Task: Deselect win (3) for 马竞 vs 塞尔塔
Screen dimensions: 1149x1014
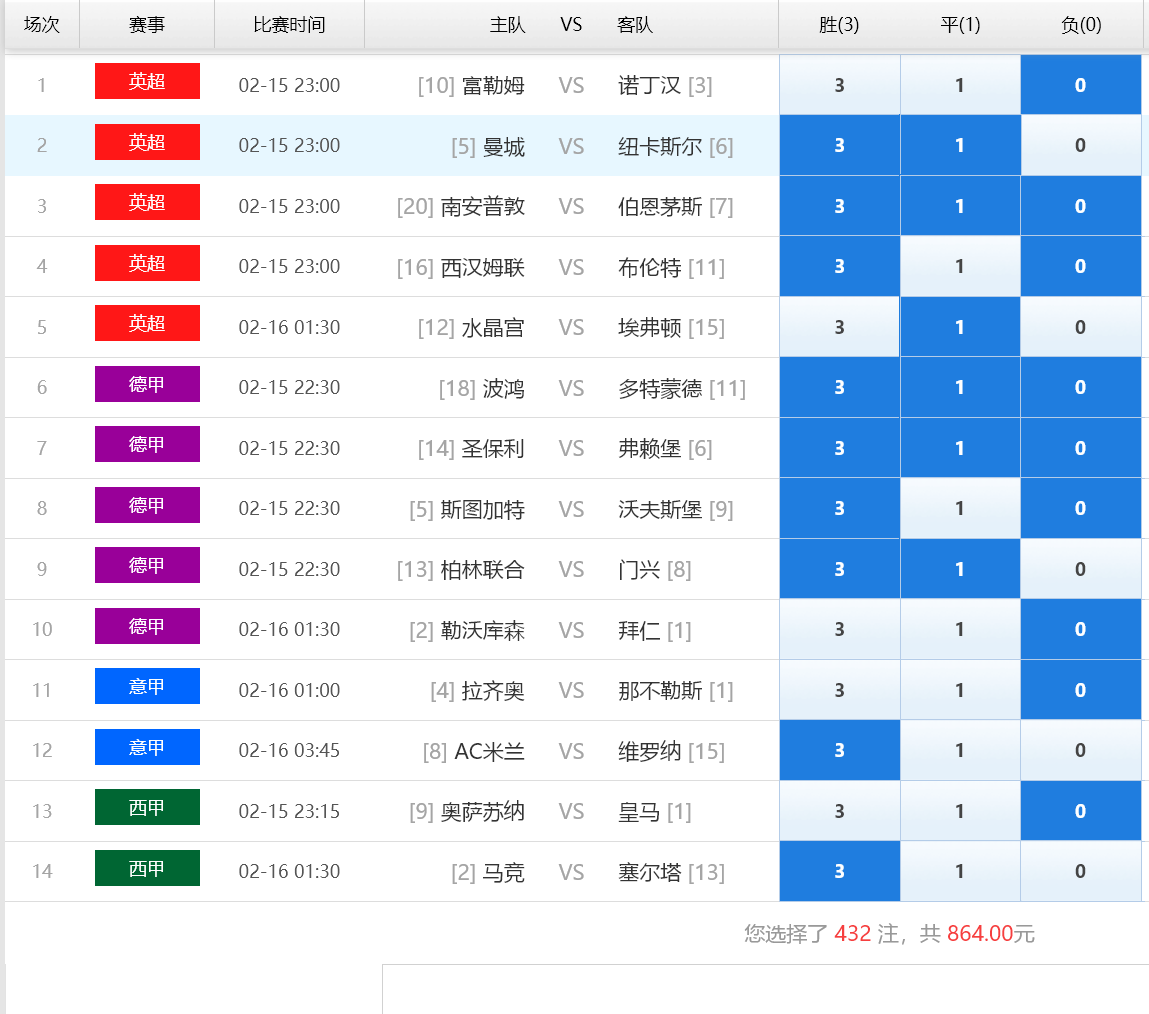Action: click(x=840, y=871)
